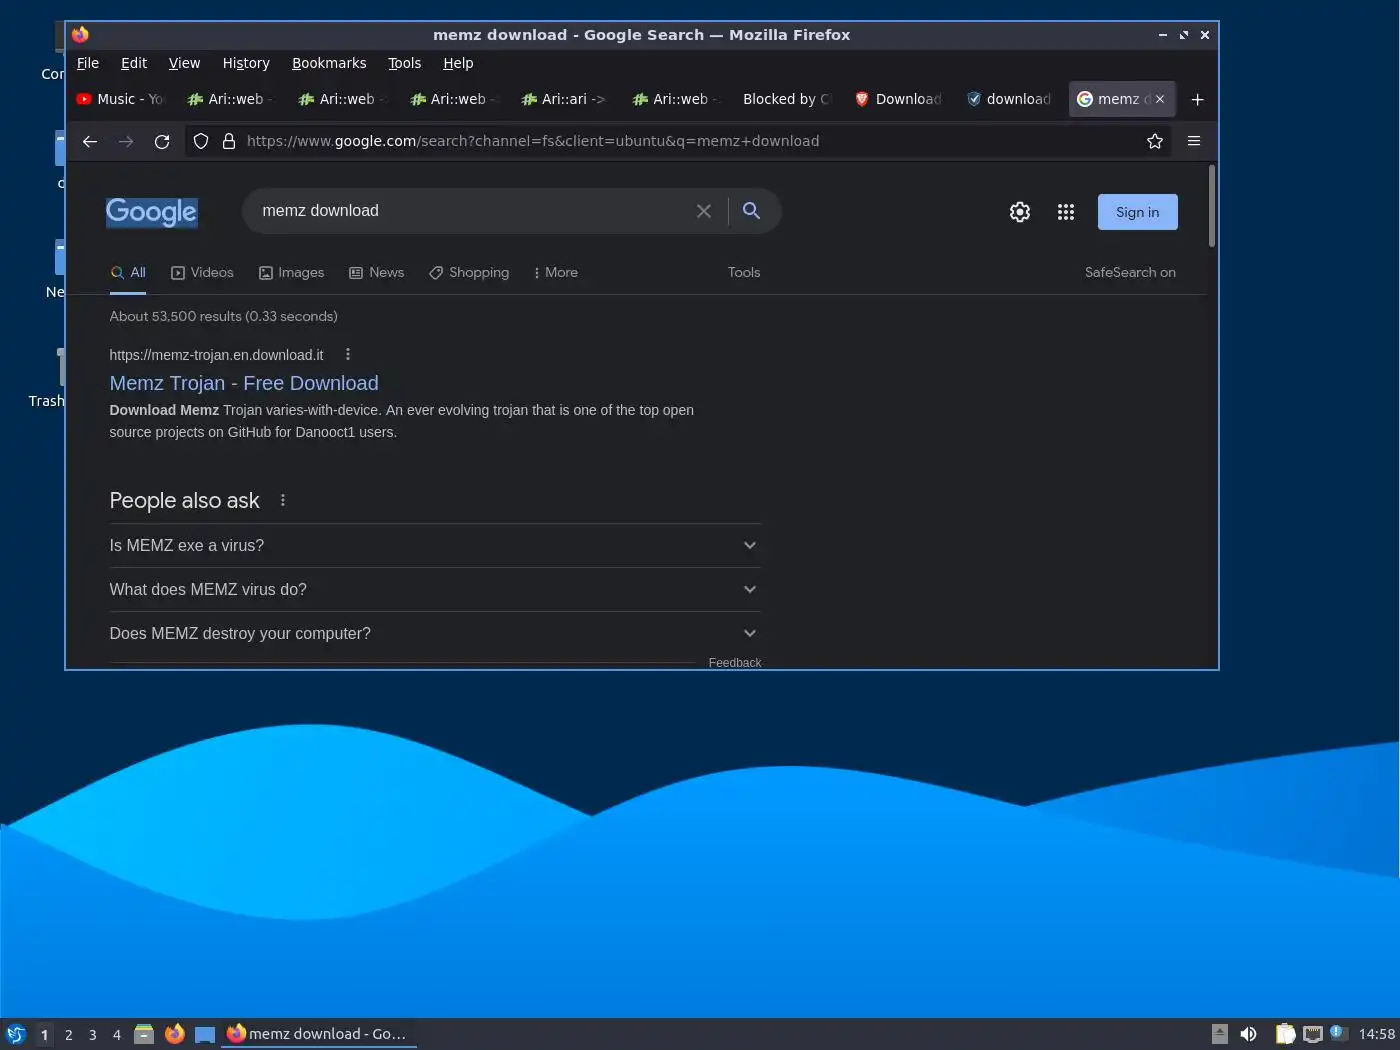1400x1050 pixels.
Task: Select the Shopping results tab
Action: click(x=469, y=272)
